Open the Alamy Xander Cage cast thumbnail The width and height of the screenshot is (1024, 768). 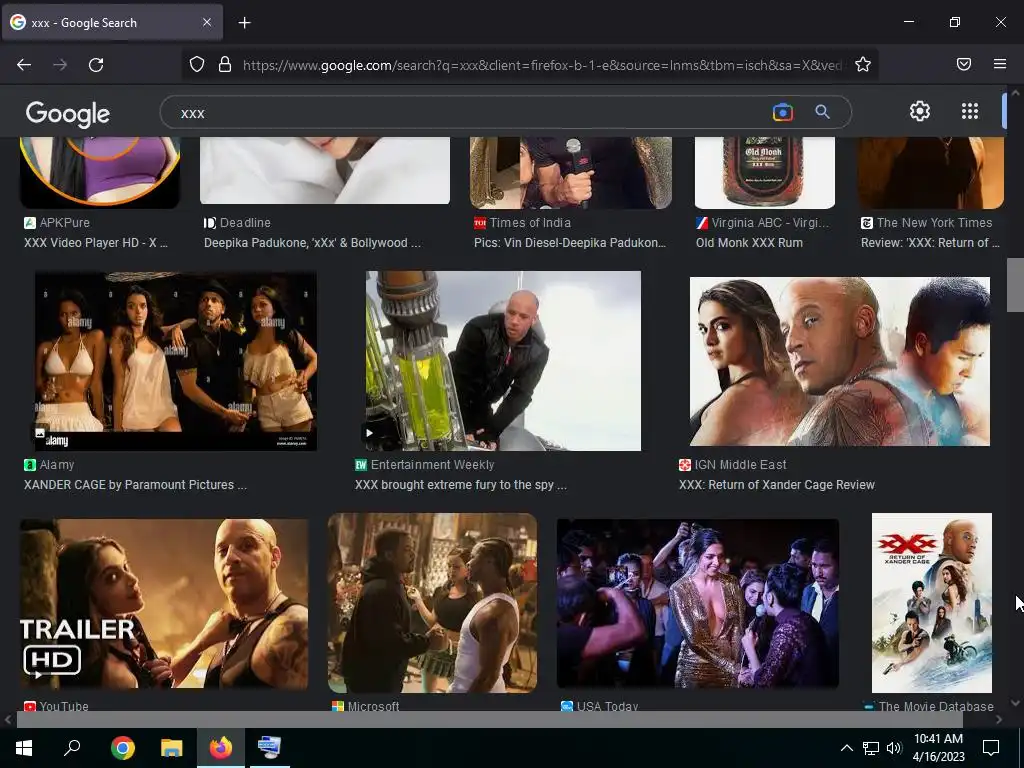(176, 361)
